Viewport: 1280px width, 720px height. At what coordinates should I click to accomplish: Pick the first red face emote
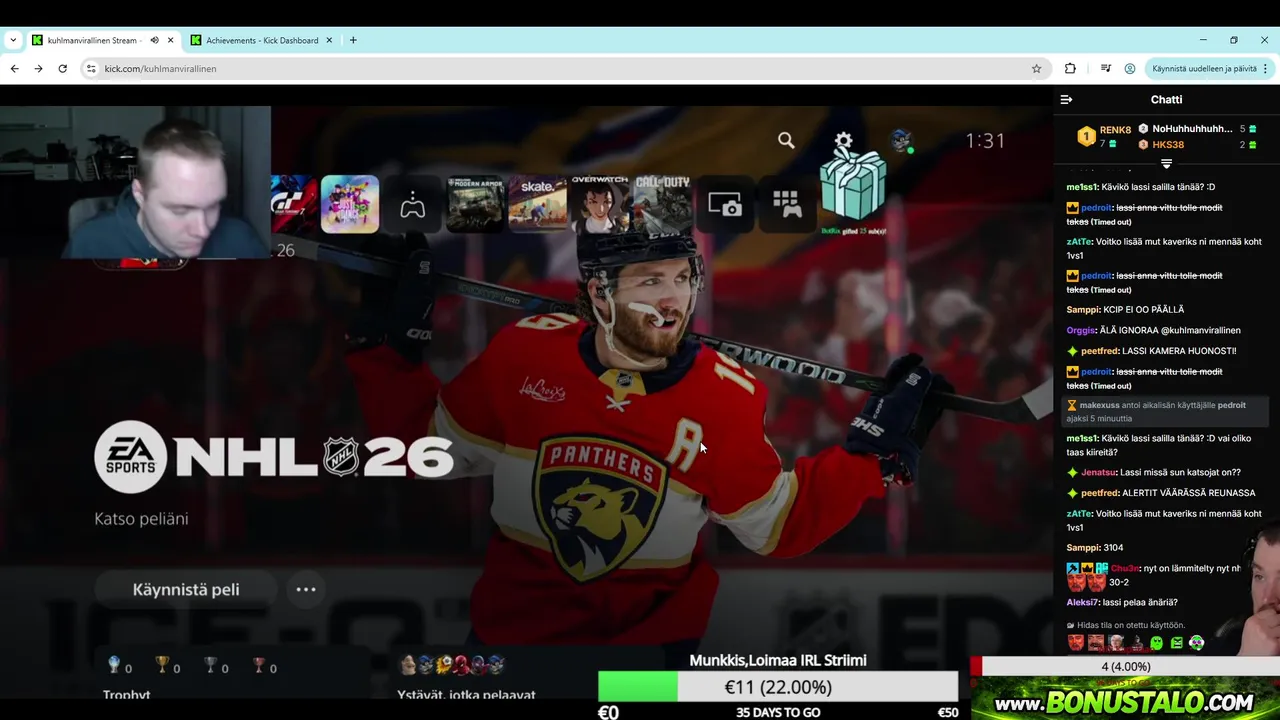[1076, 643]
